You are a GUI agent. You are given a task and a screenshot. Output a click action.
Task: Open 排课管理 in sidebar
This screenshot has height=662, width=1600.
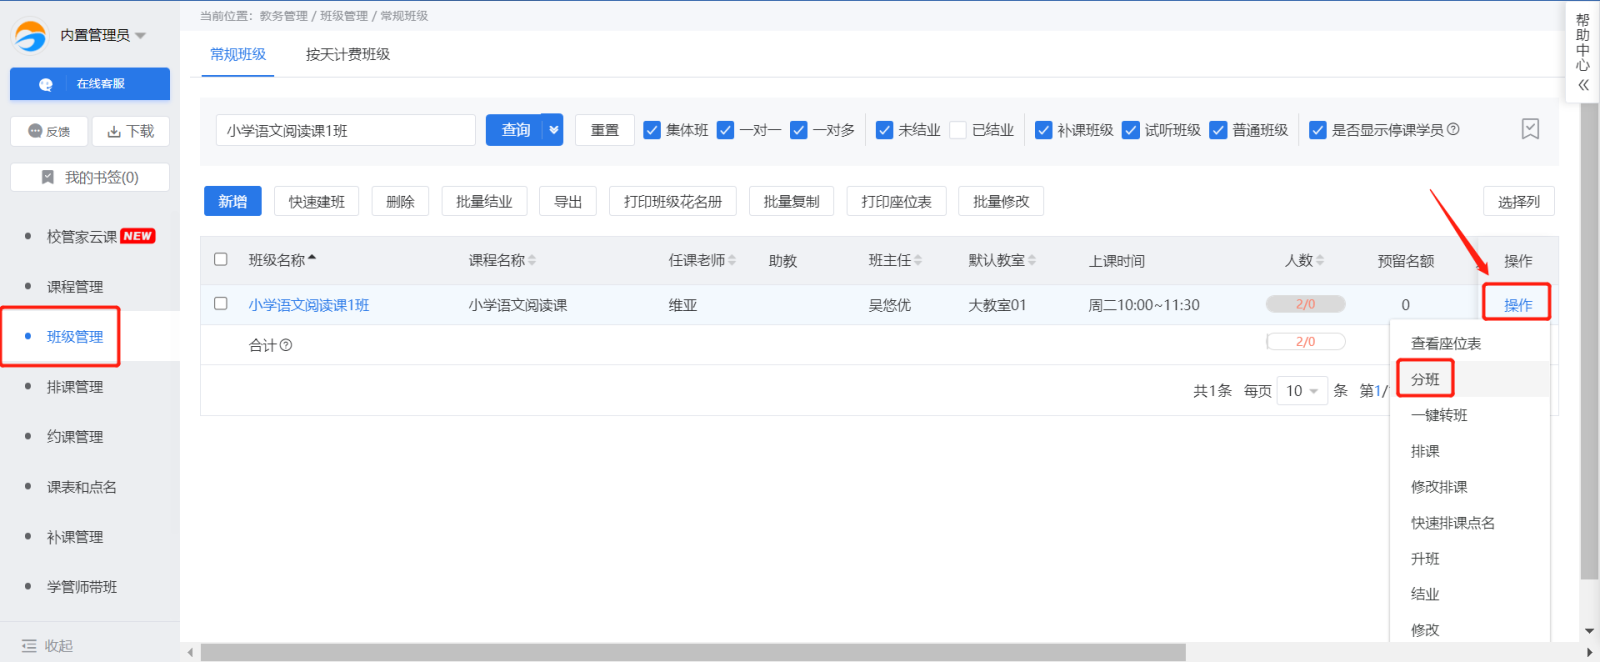pos(75,387)
